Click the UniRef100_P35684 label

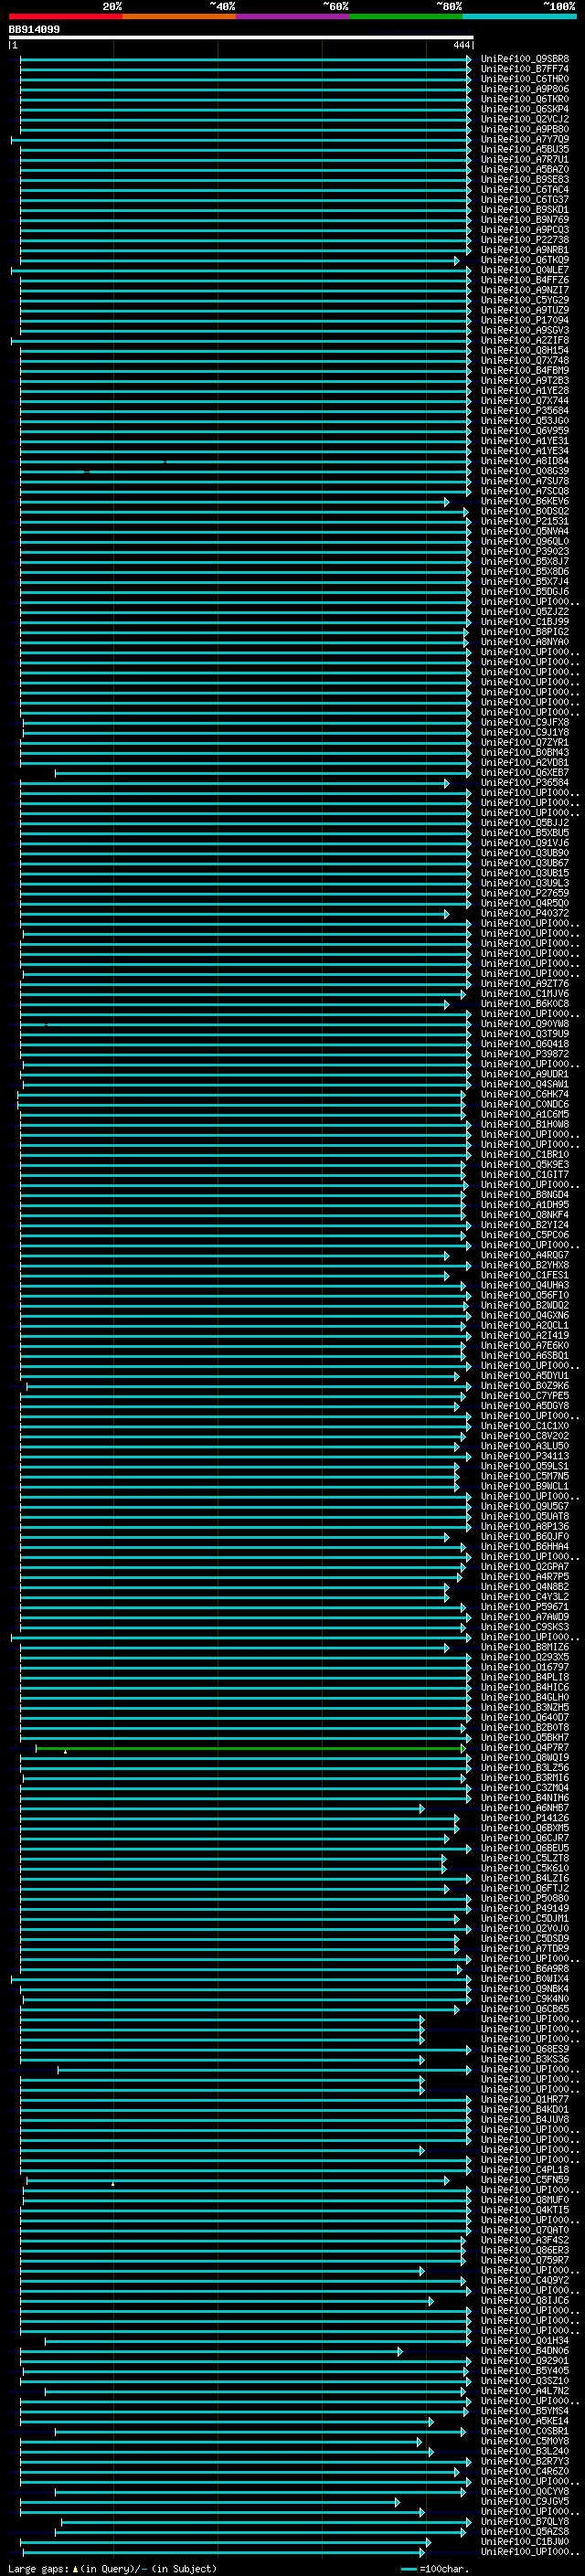525,411
